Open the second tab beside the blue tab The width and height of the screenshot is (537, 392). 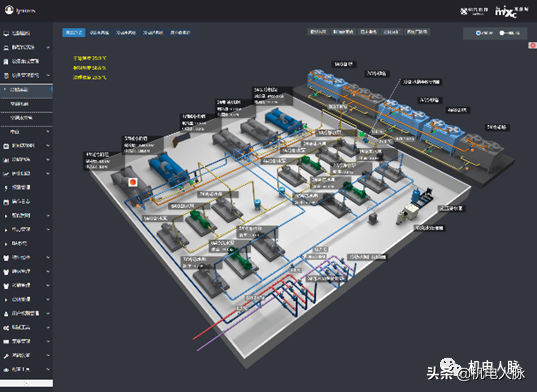coord(99,33)
